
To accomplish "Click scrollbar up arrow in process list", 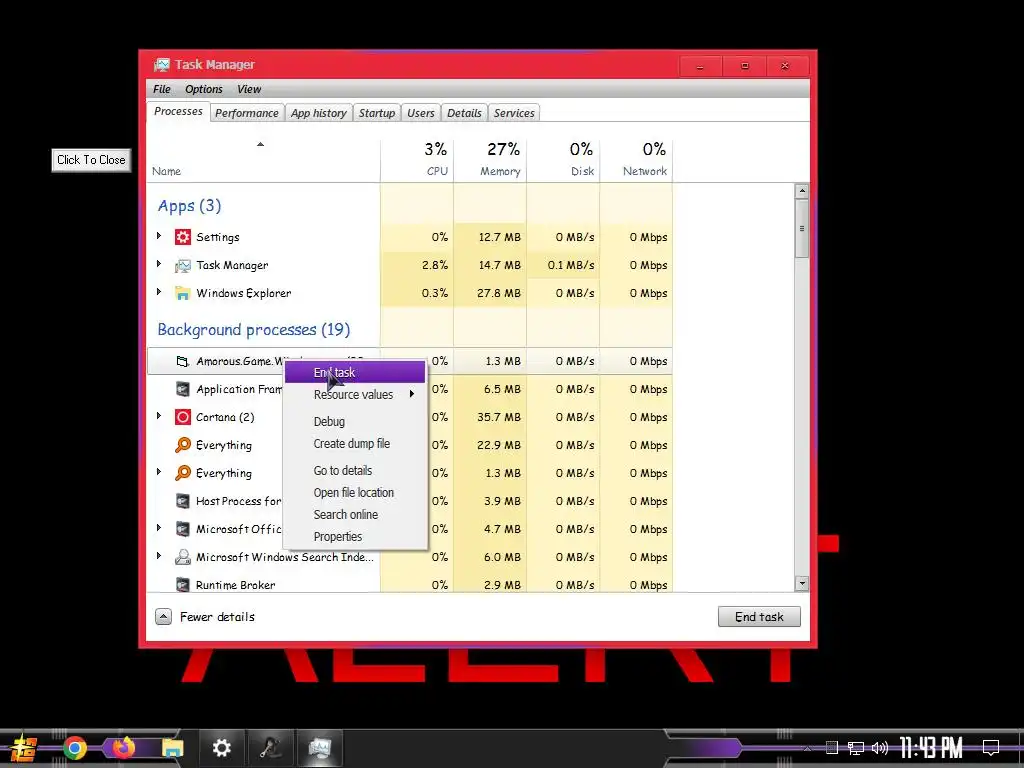I will click(801, 191).
